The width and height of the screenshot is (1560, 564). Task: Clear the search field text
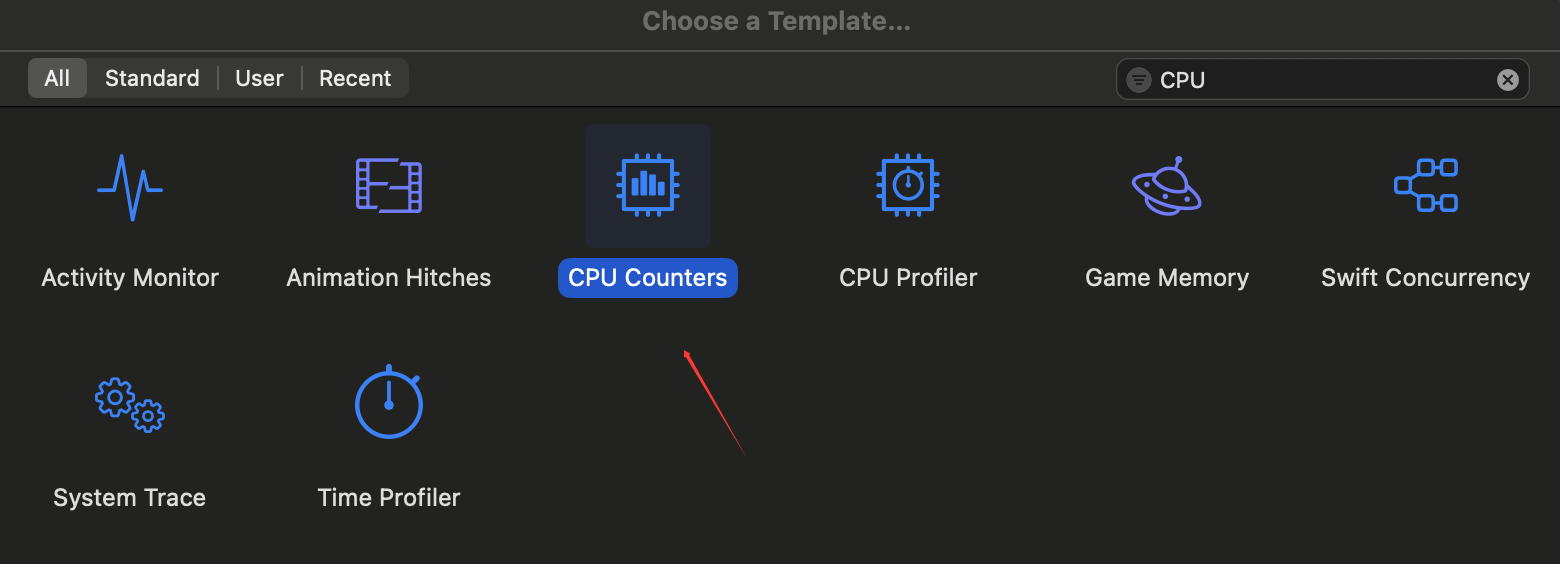(1507, 80)
